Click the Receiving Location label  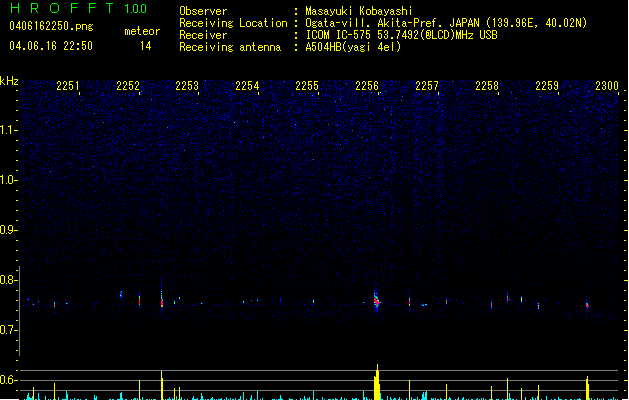[233, 23]
